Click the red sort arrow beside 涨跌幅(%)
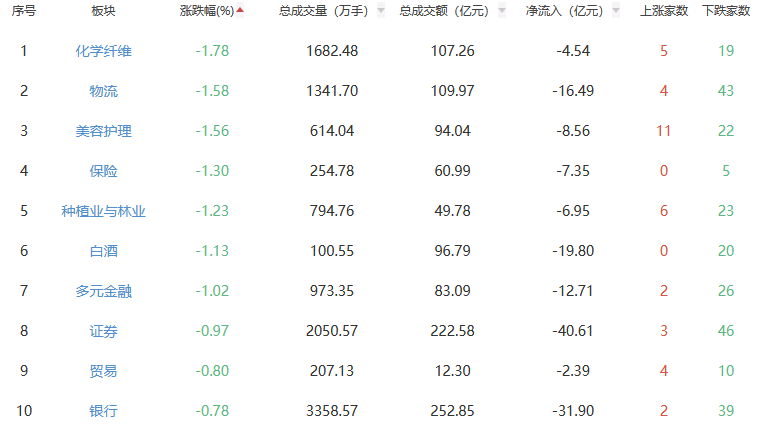Image resolution: width=759 pixels, height=426 pixels. tap(240, 11)
